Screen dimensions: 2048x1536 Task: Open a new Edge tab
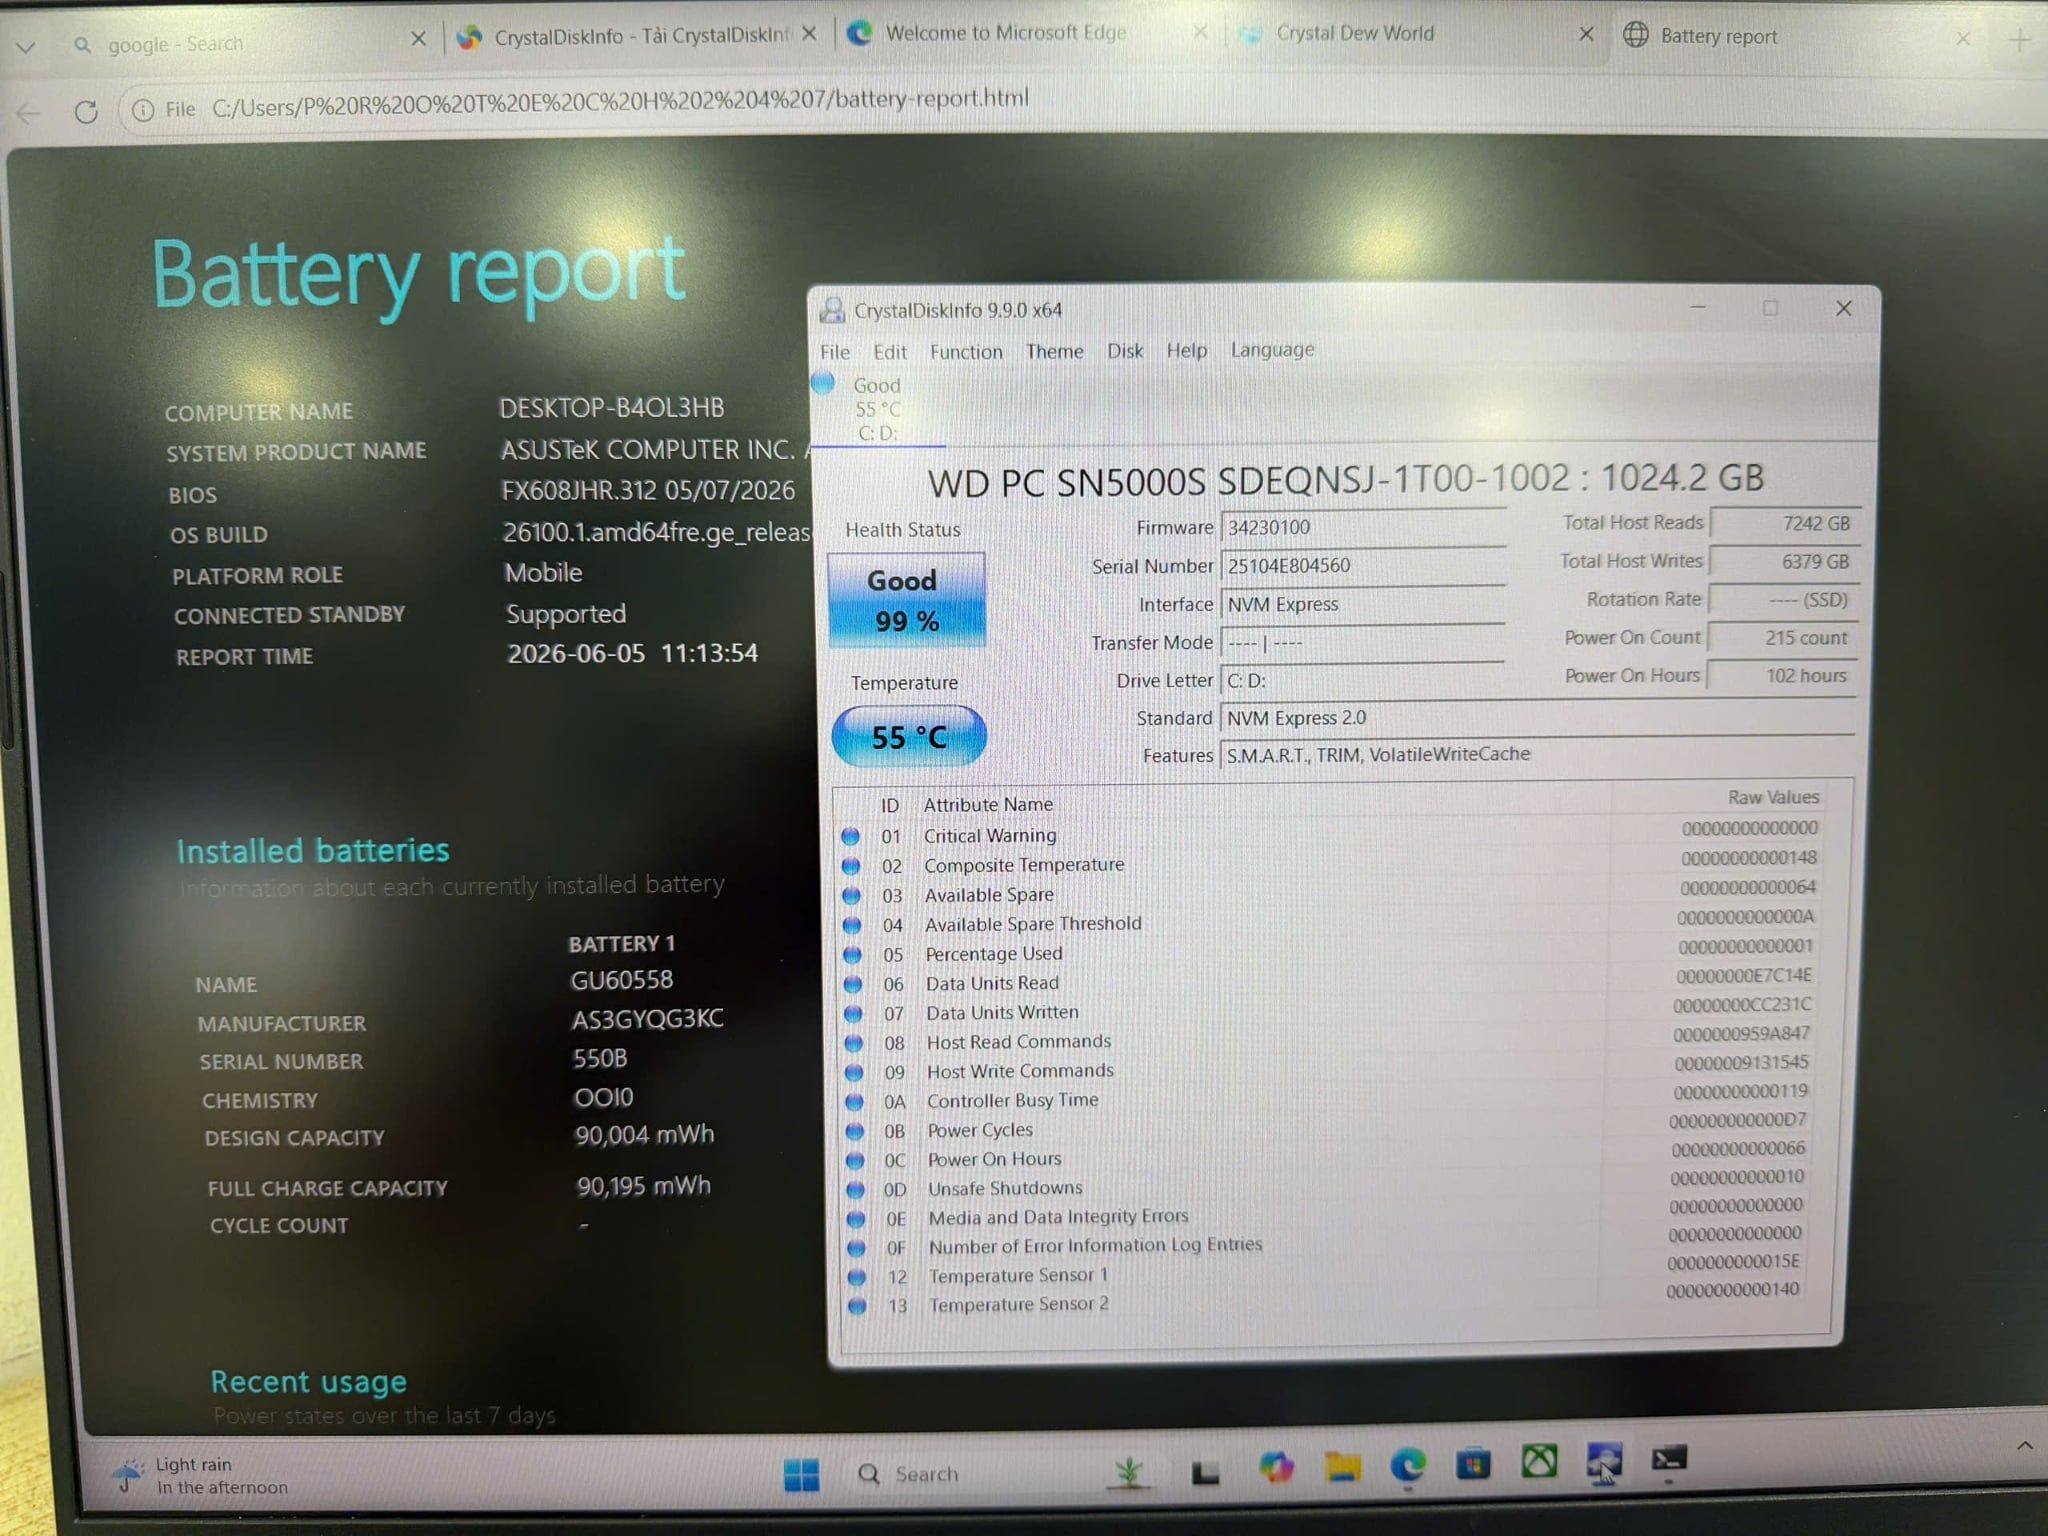point(2020,41)
